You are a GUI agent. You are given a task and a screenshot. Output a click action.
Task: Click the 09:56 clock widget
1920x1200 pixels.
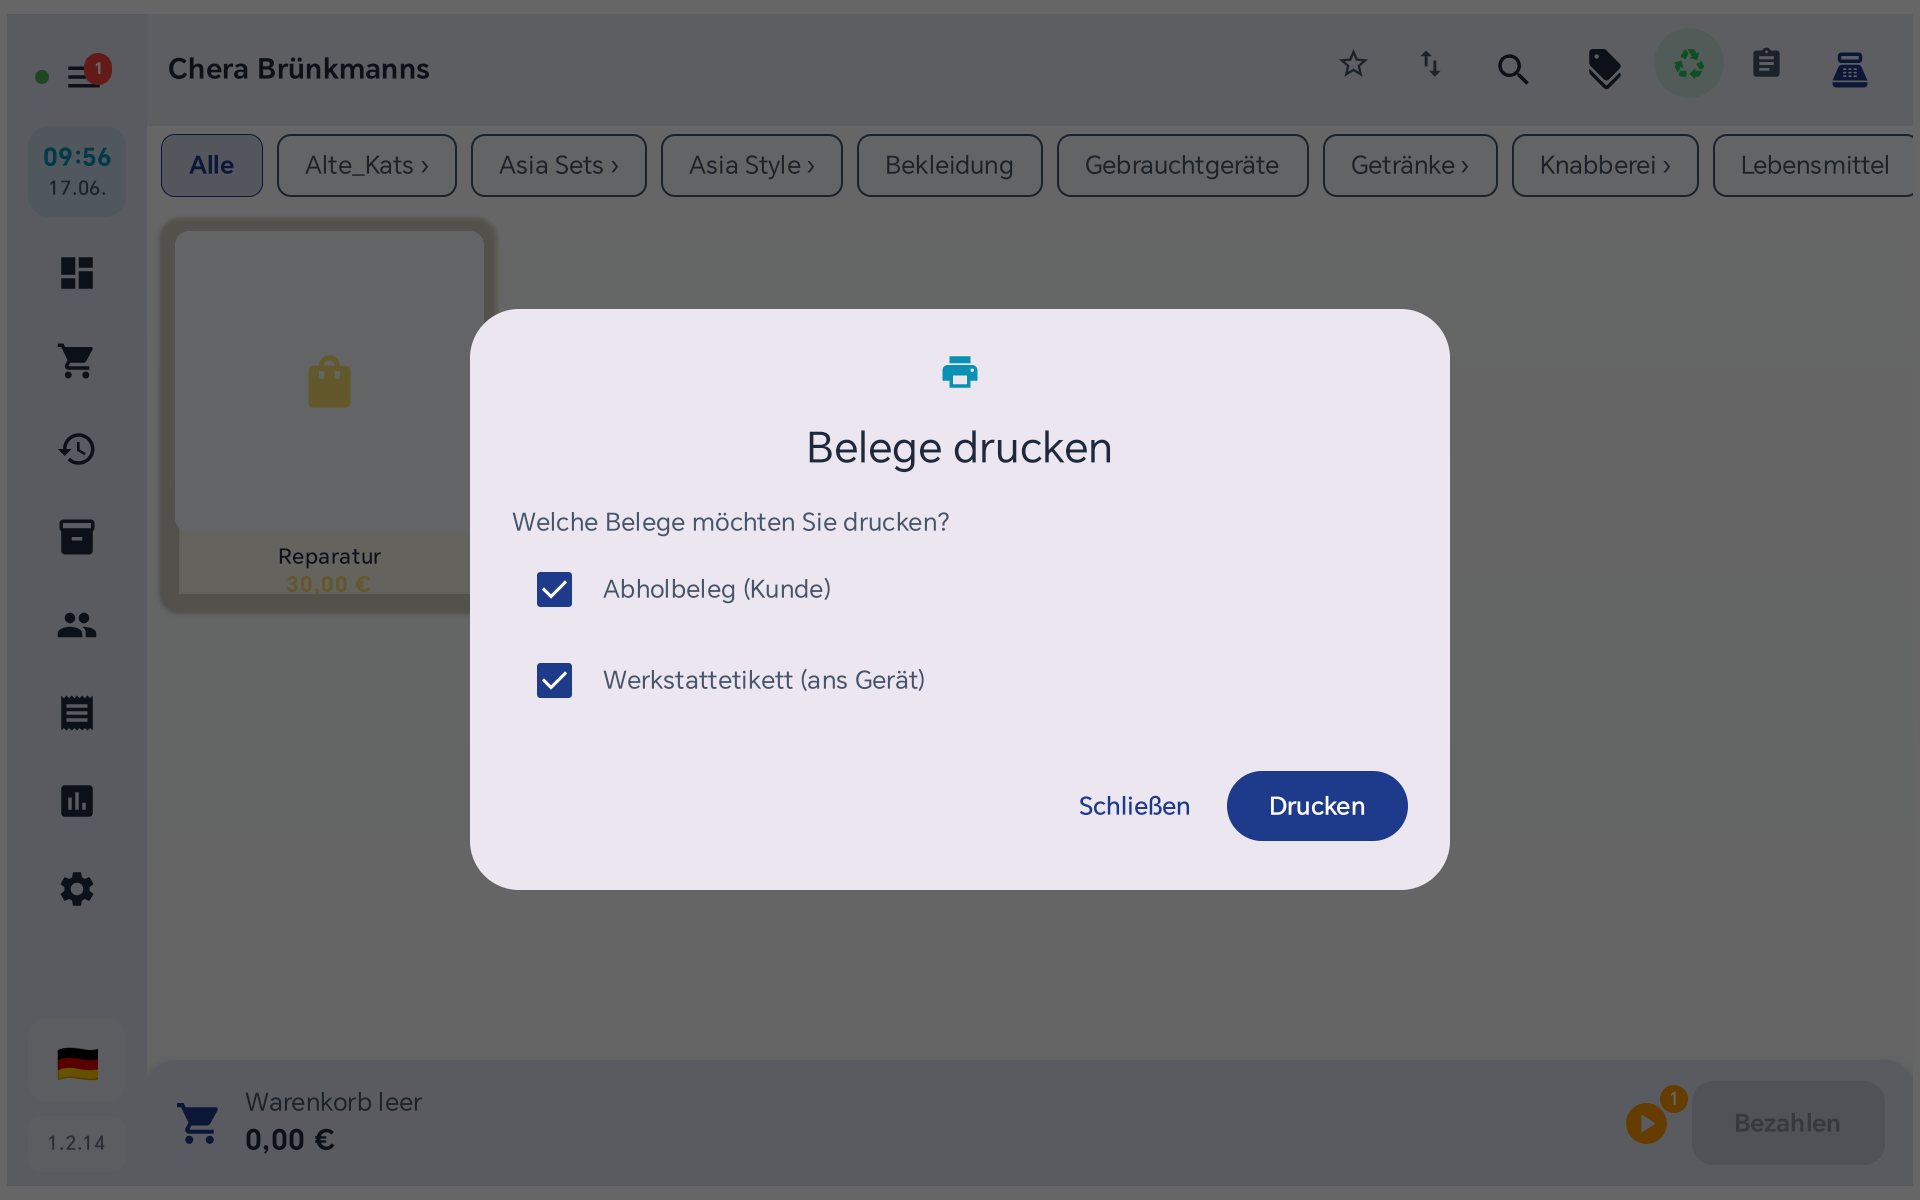pos(77,171)
